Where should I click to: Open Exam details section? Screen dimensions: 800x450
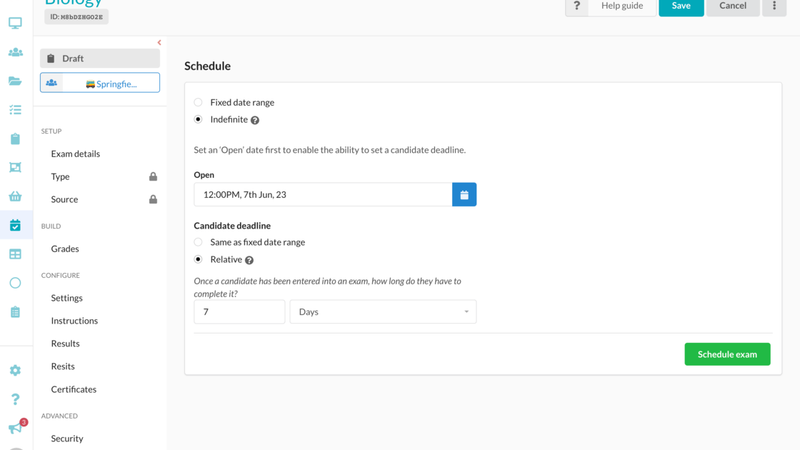pos(76,154)
